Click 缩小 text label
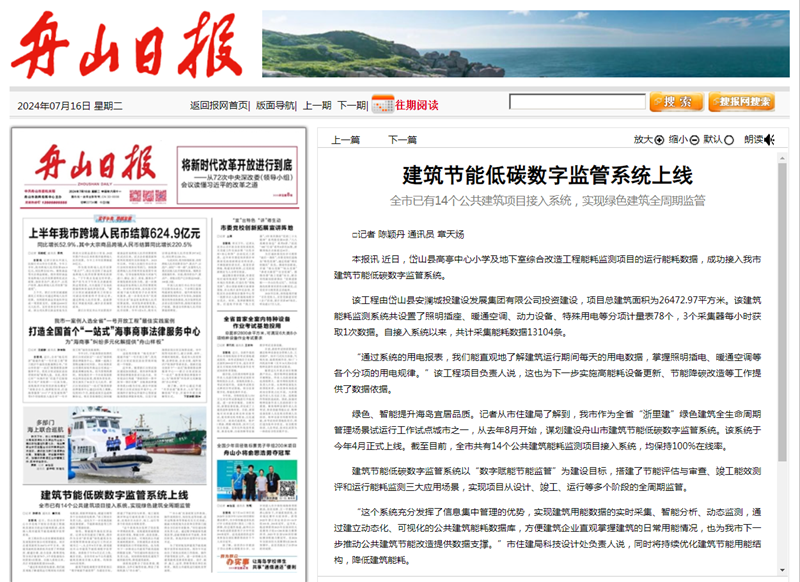 tap(678, 139)
